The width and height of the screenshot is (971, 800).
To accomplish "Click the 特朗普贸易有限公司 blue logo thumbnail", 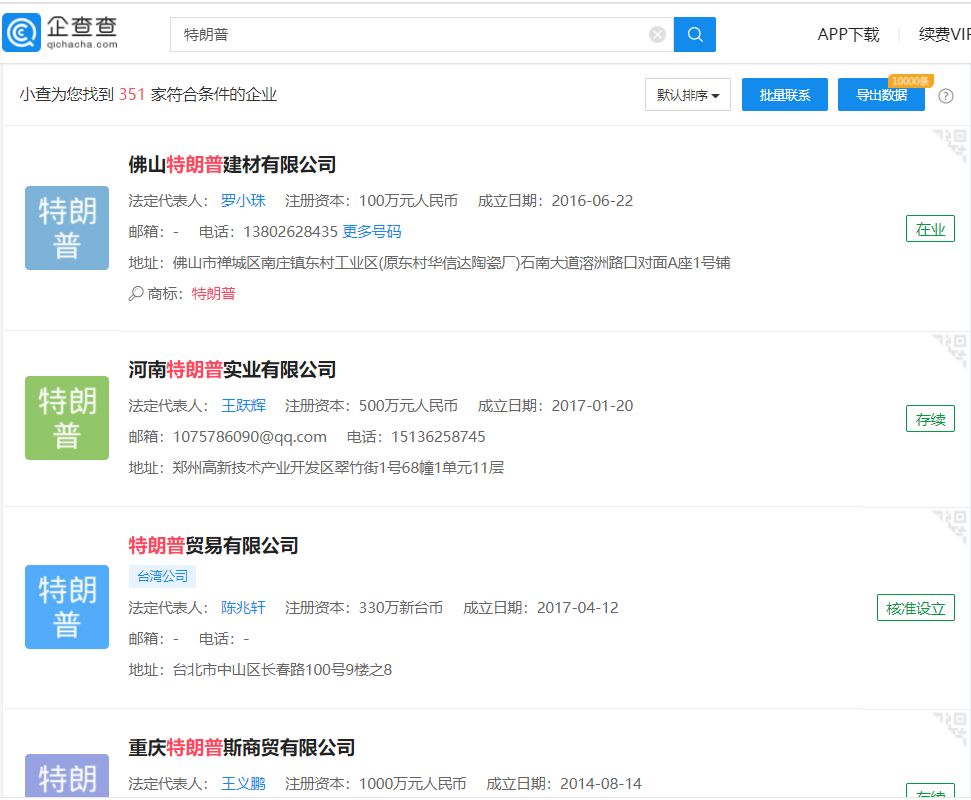I will [67, 607].
